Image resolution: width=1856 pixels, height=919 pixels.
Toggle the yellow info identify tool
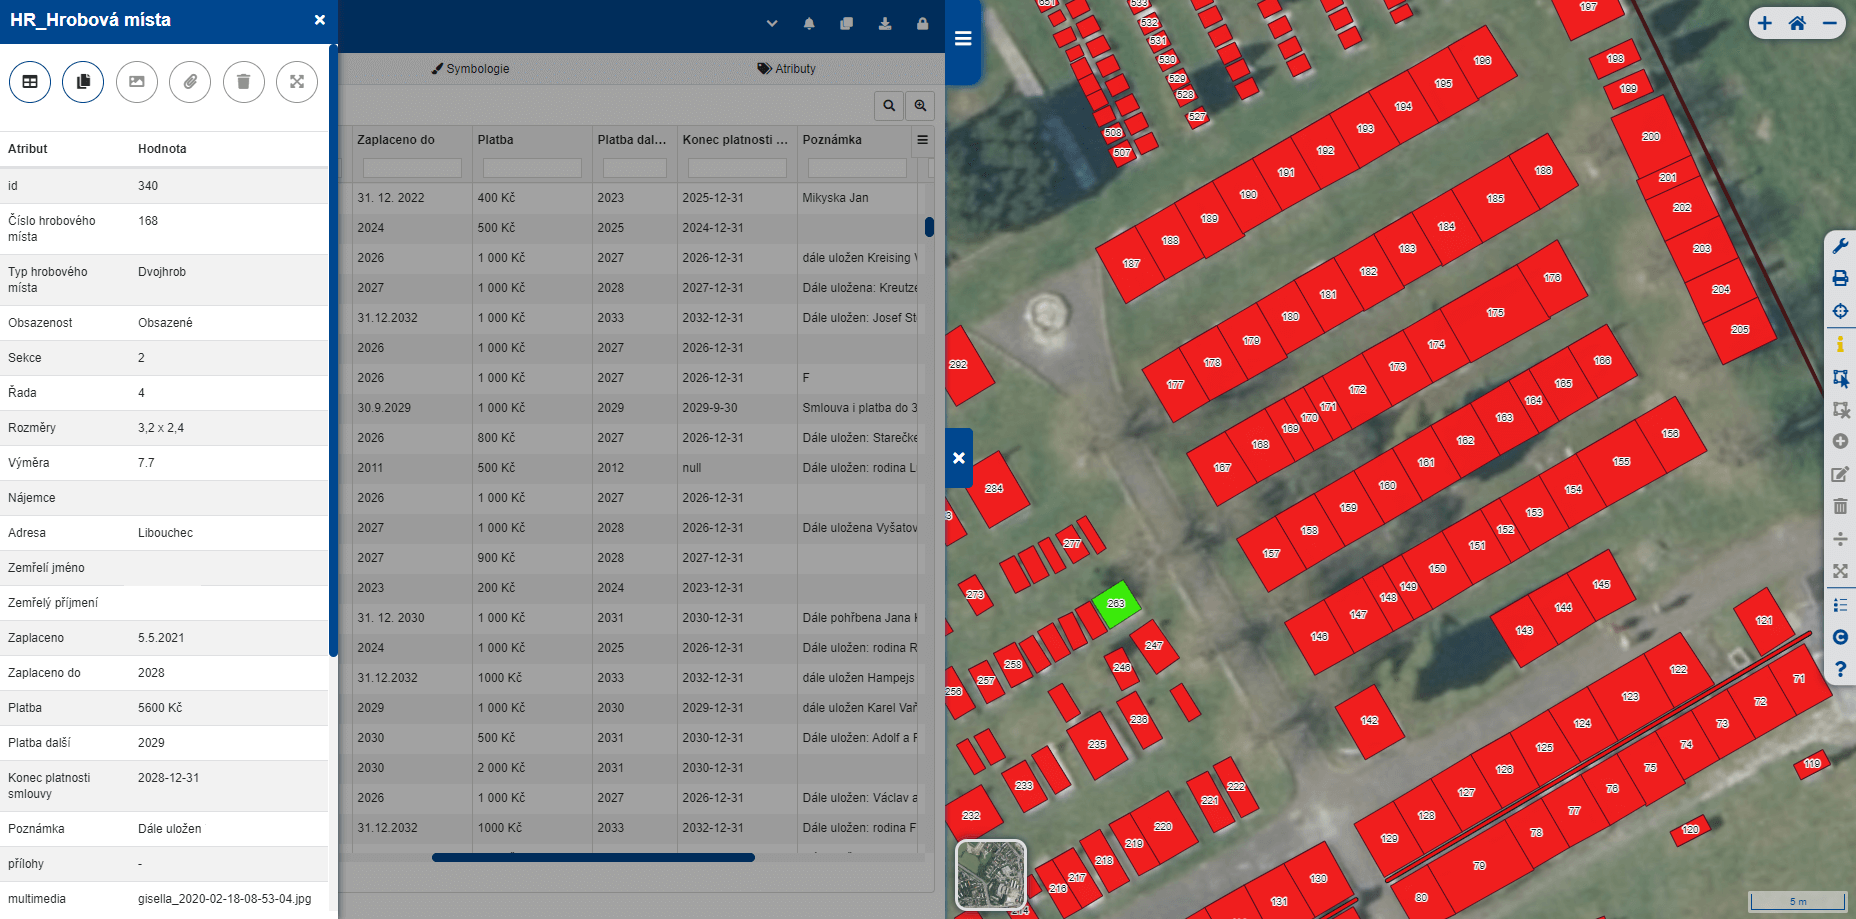pos(1840,344)
